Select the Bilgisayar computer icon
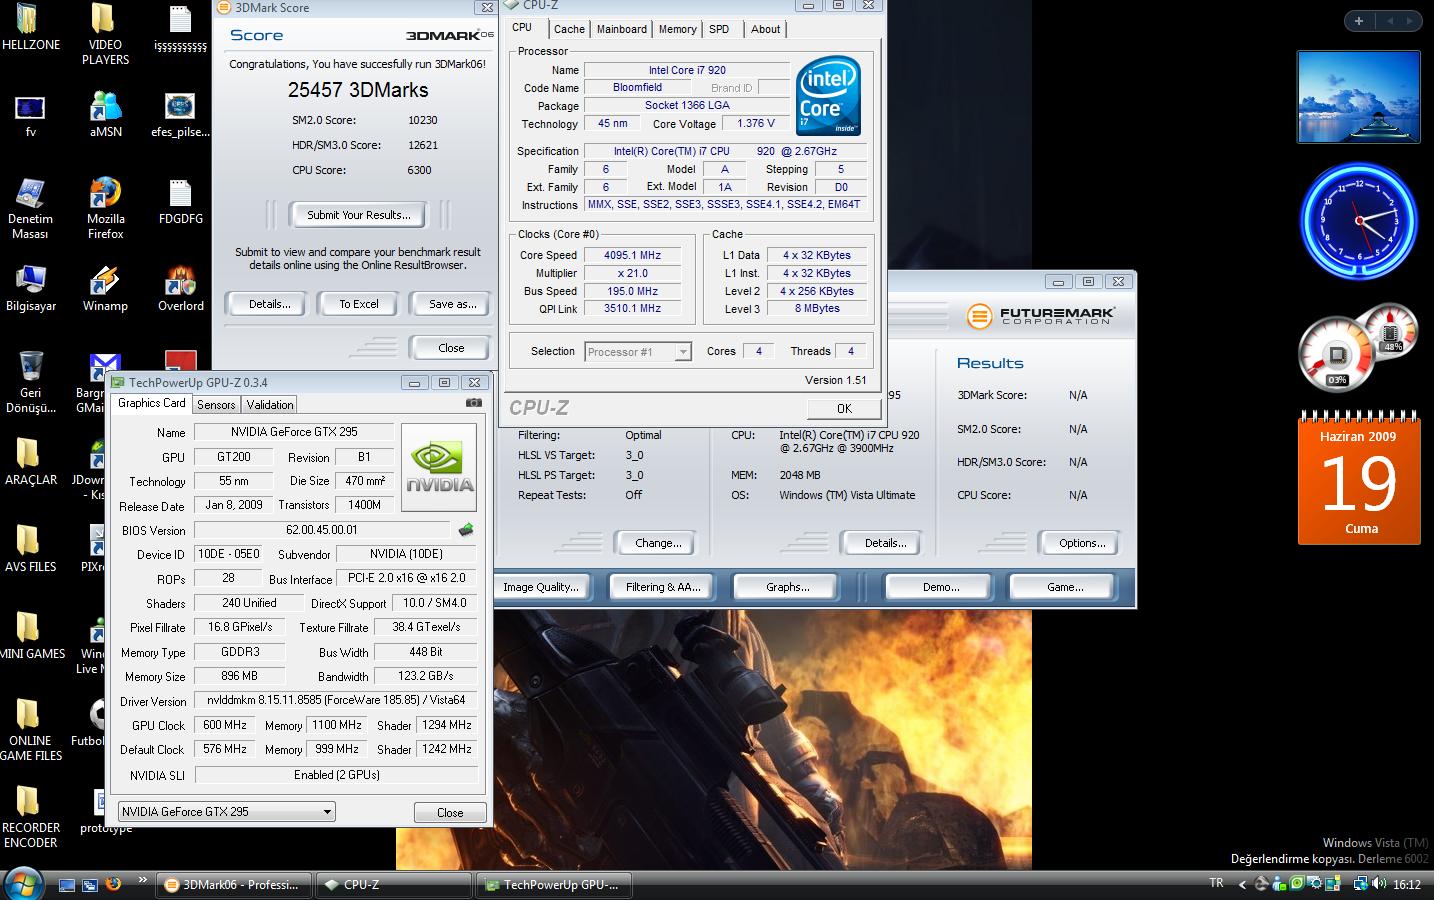Viewport: 1440px width, 900px height. [x=30, y=288]
